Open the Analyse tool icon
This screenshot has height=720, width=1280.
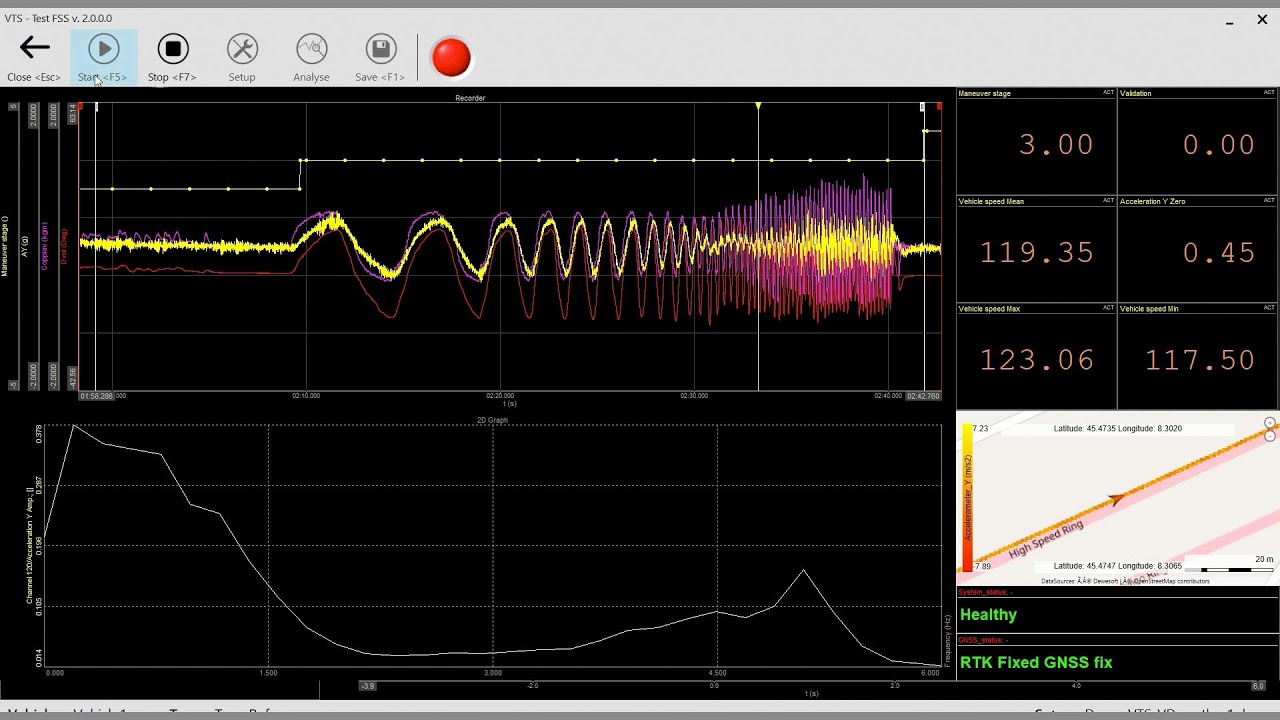(311, 49)
